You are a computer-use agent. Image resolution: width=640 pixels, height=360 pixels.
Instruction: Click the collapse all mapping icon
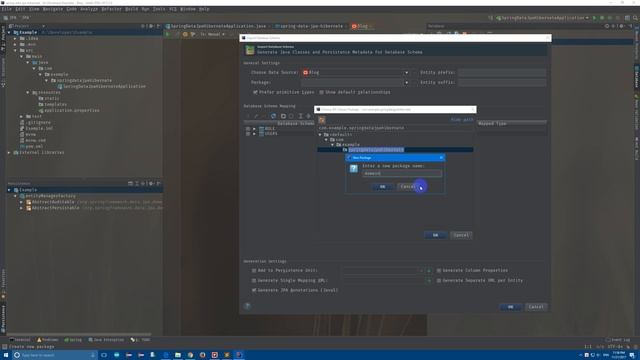point(309,116)
